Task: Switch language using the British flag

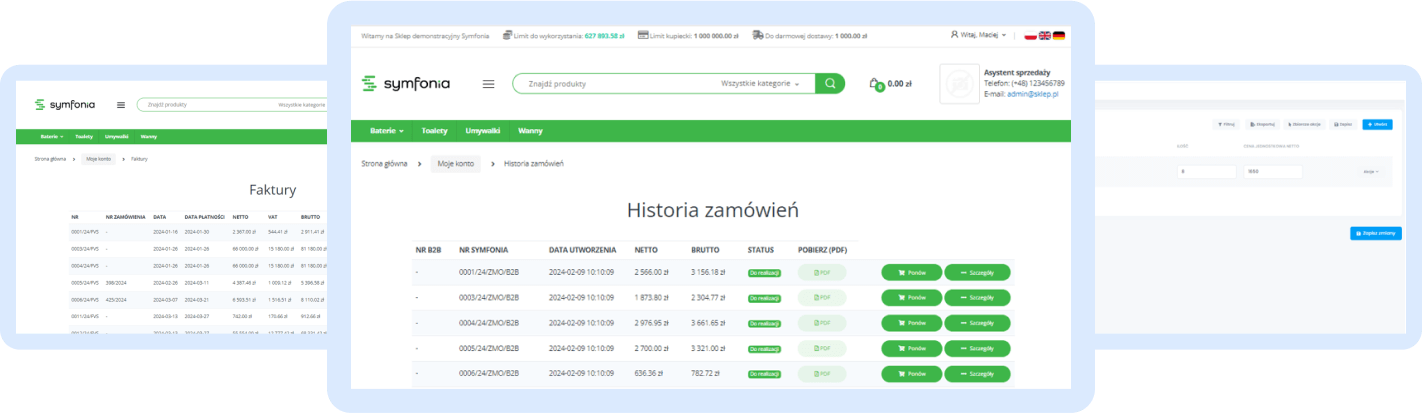Action: click(1044, 35)
